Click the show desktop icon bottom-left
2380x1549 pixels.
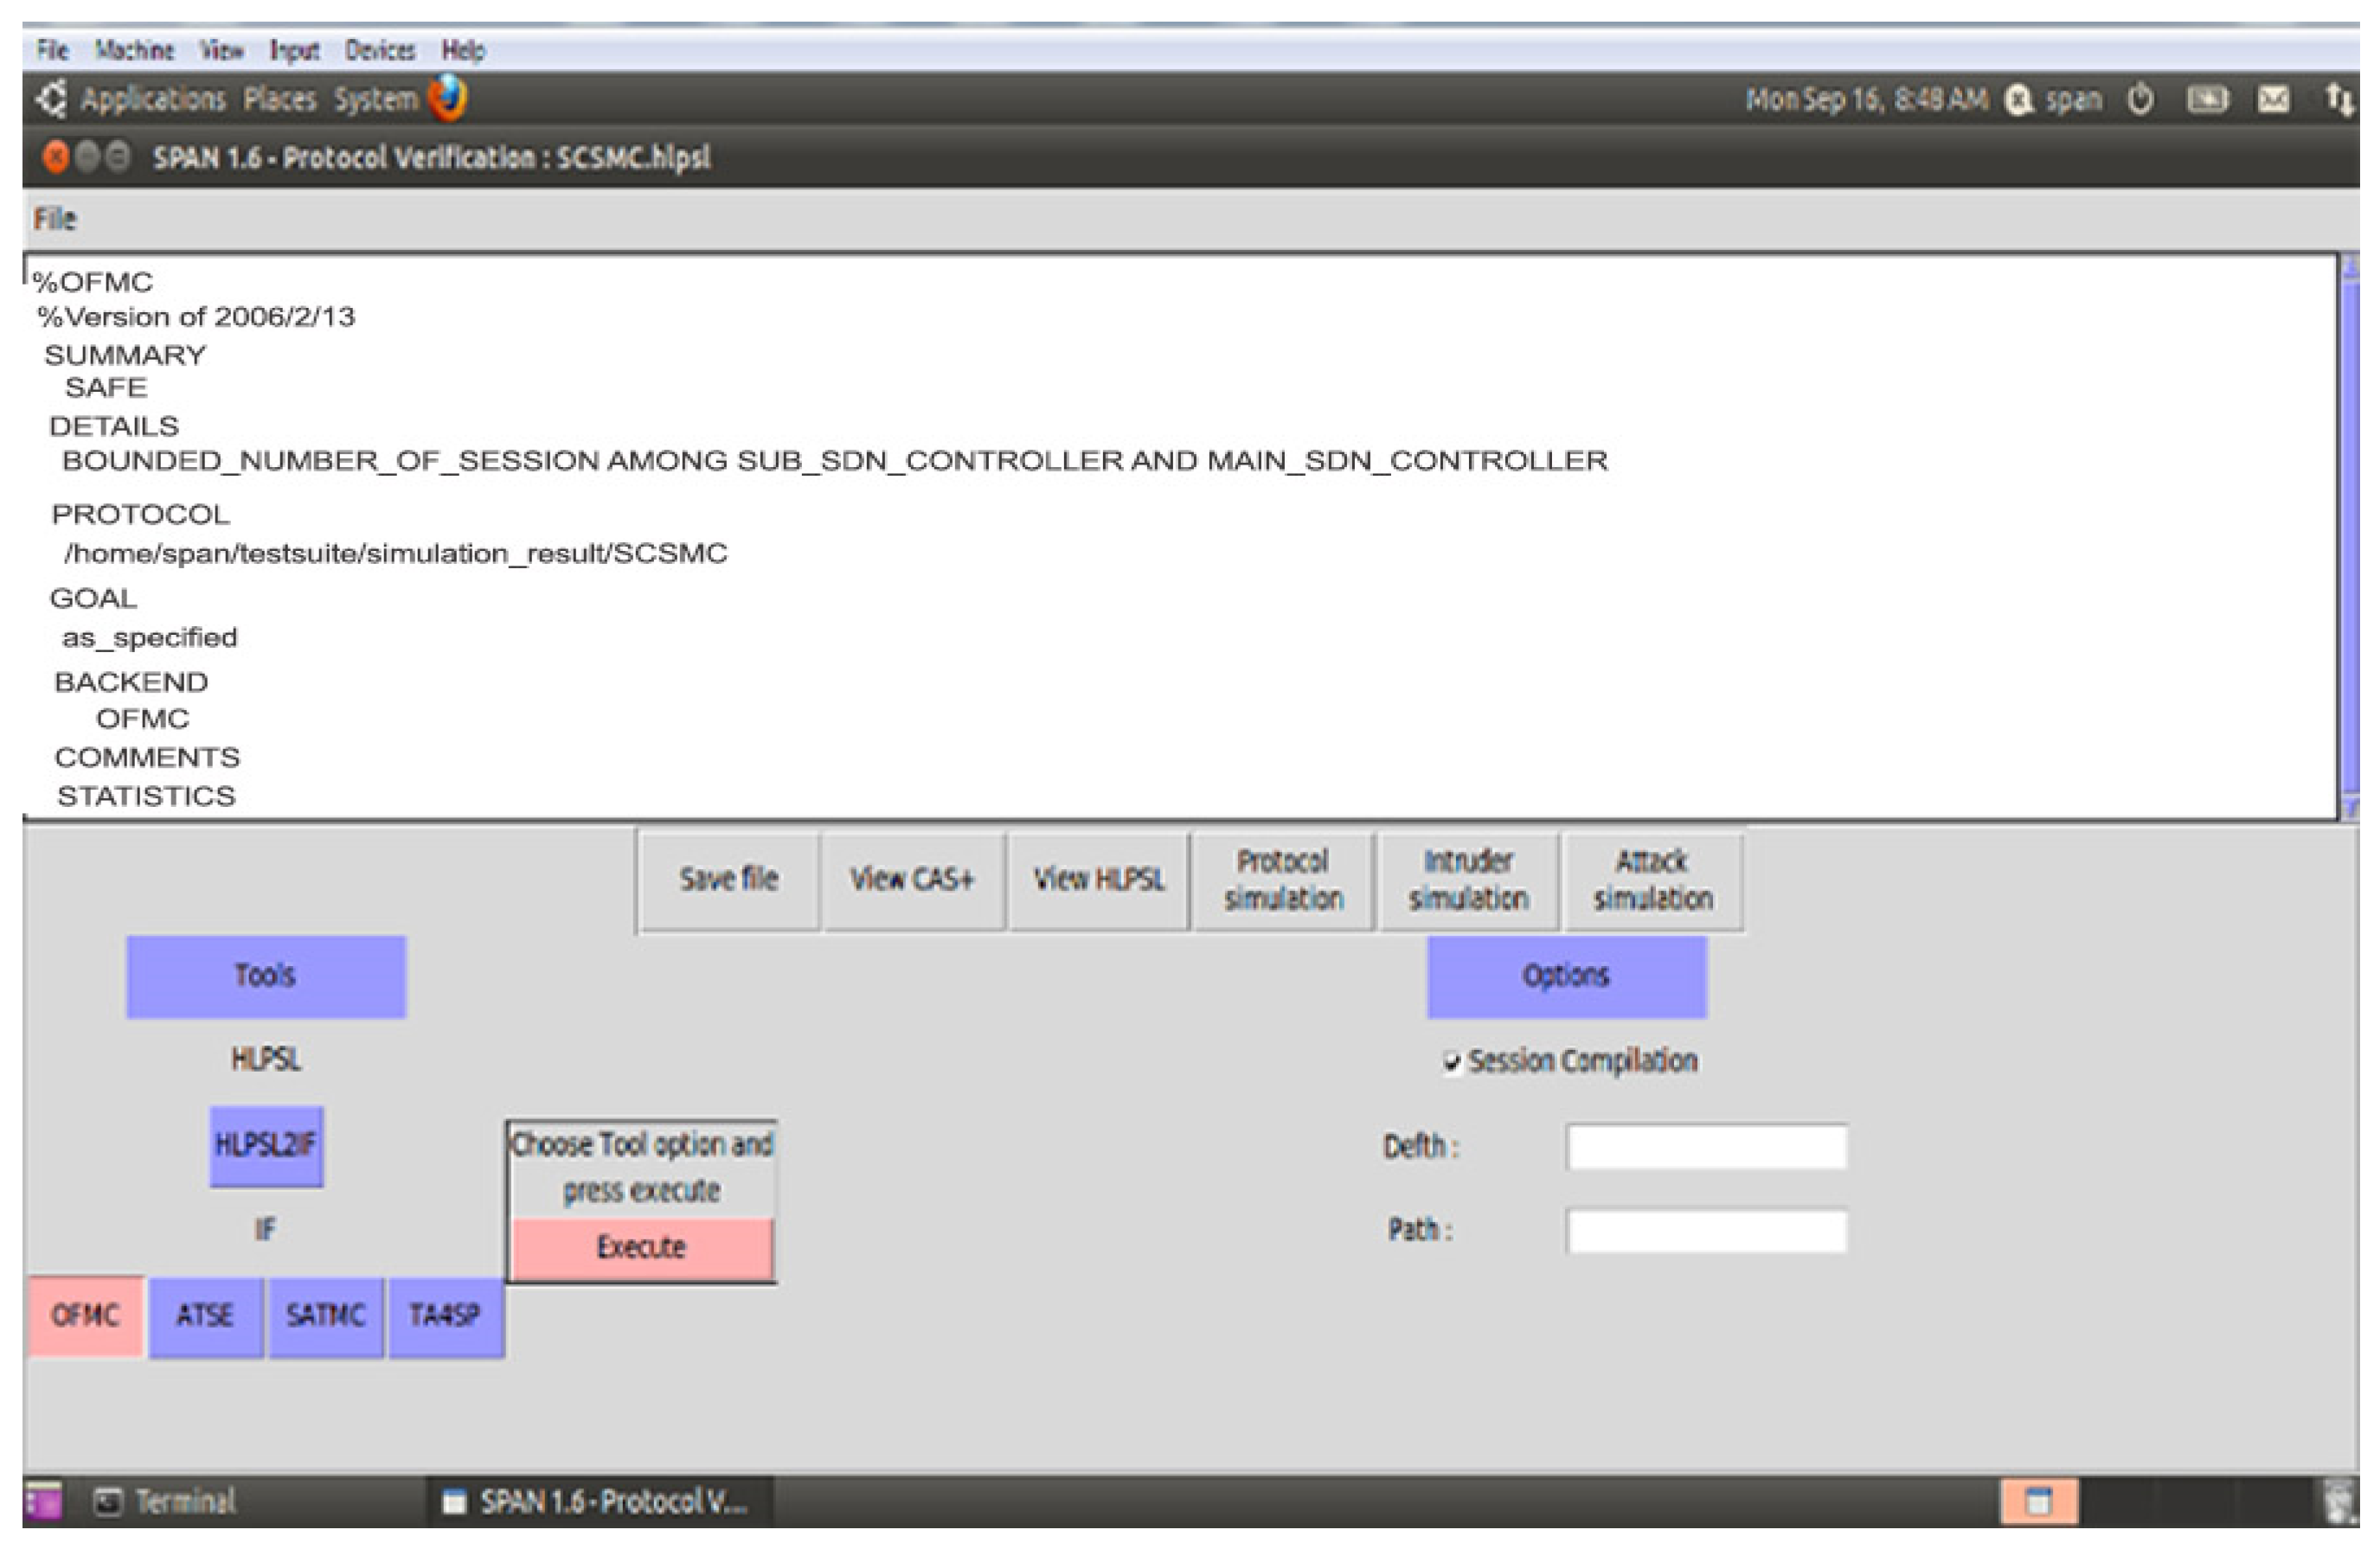(43, 1501)
